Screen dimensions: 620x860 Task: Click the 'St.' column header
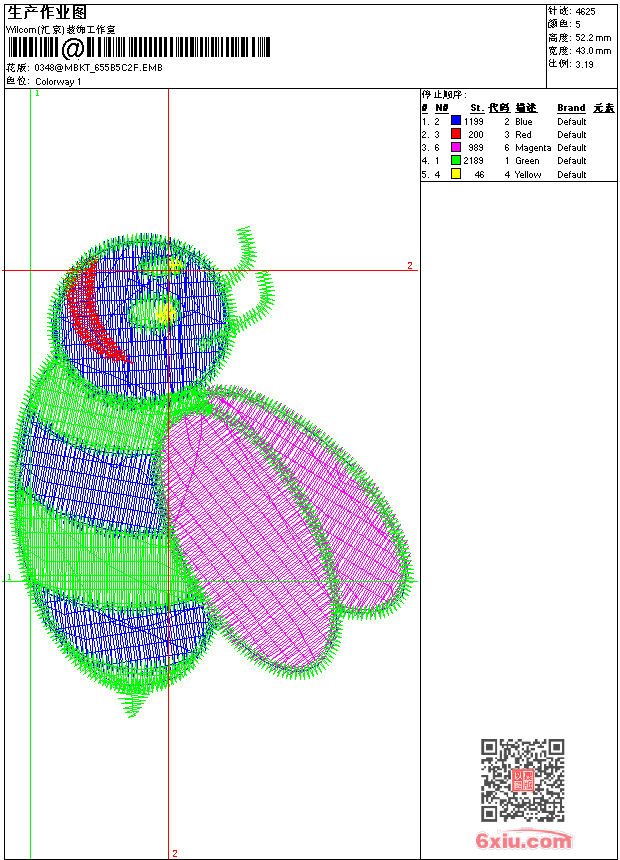(x=477, y=108)
